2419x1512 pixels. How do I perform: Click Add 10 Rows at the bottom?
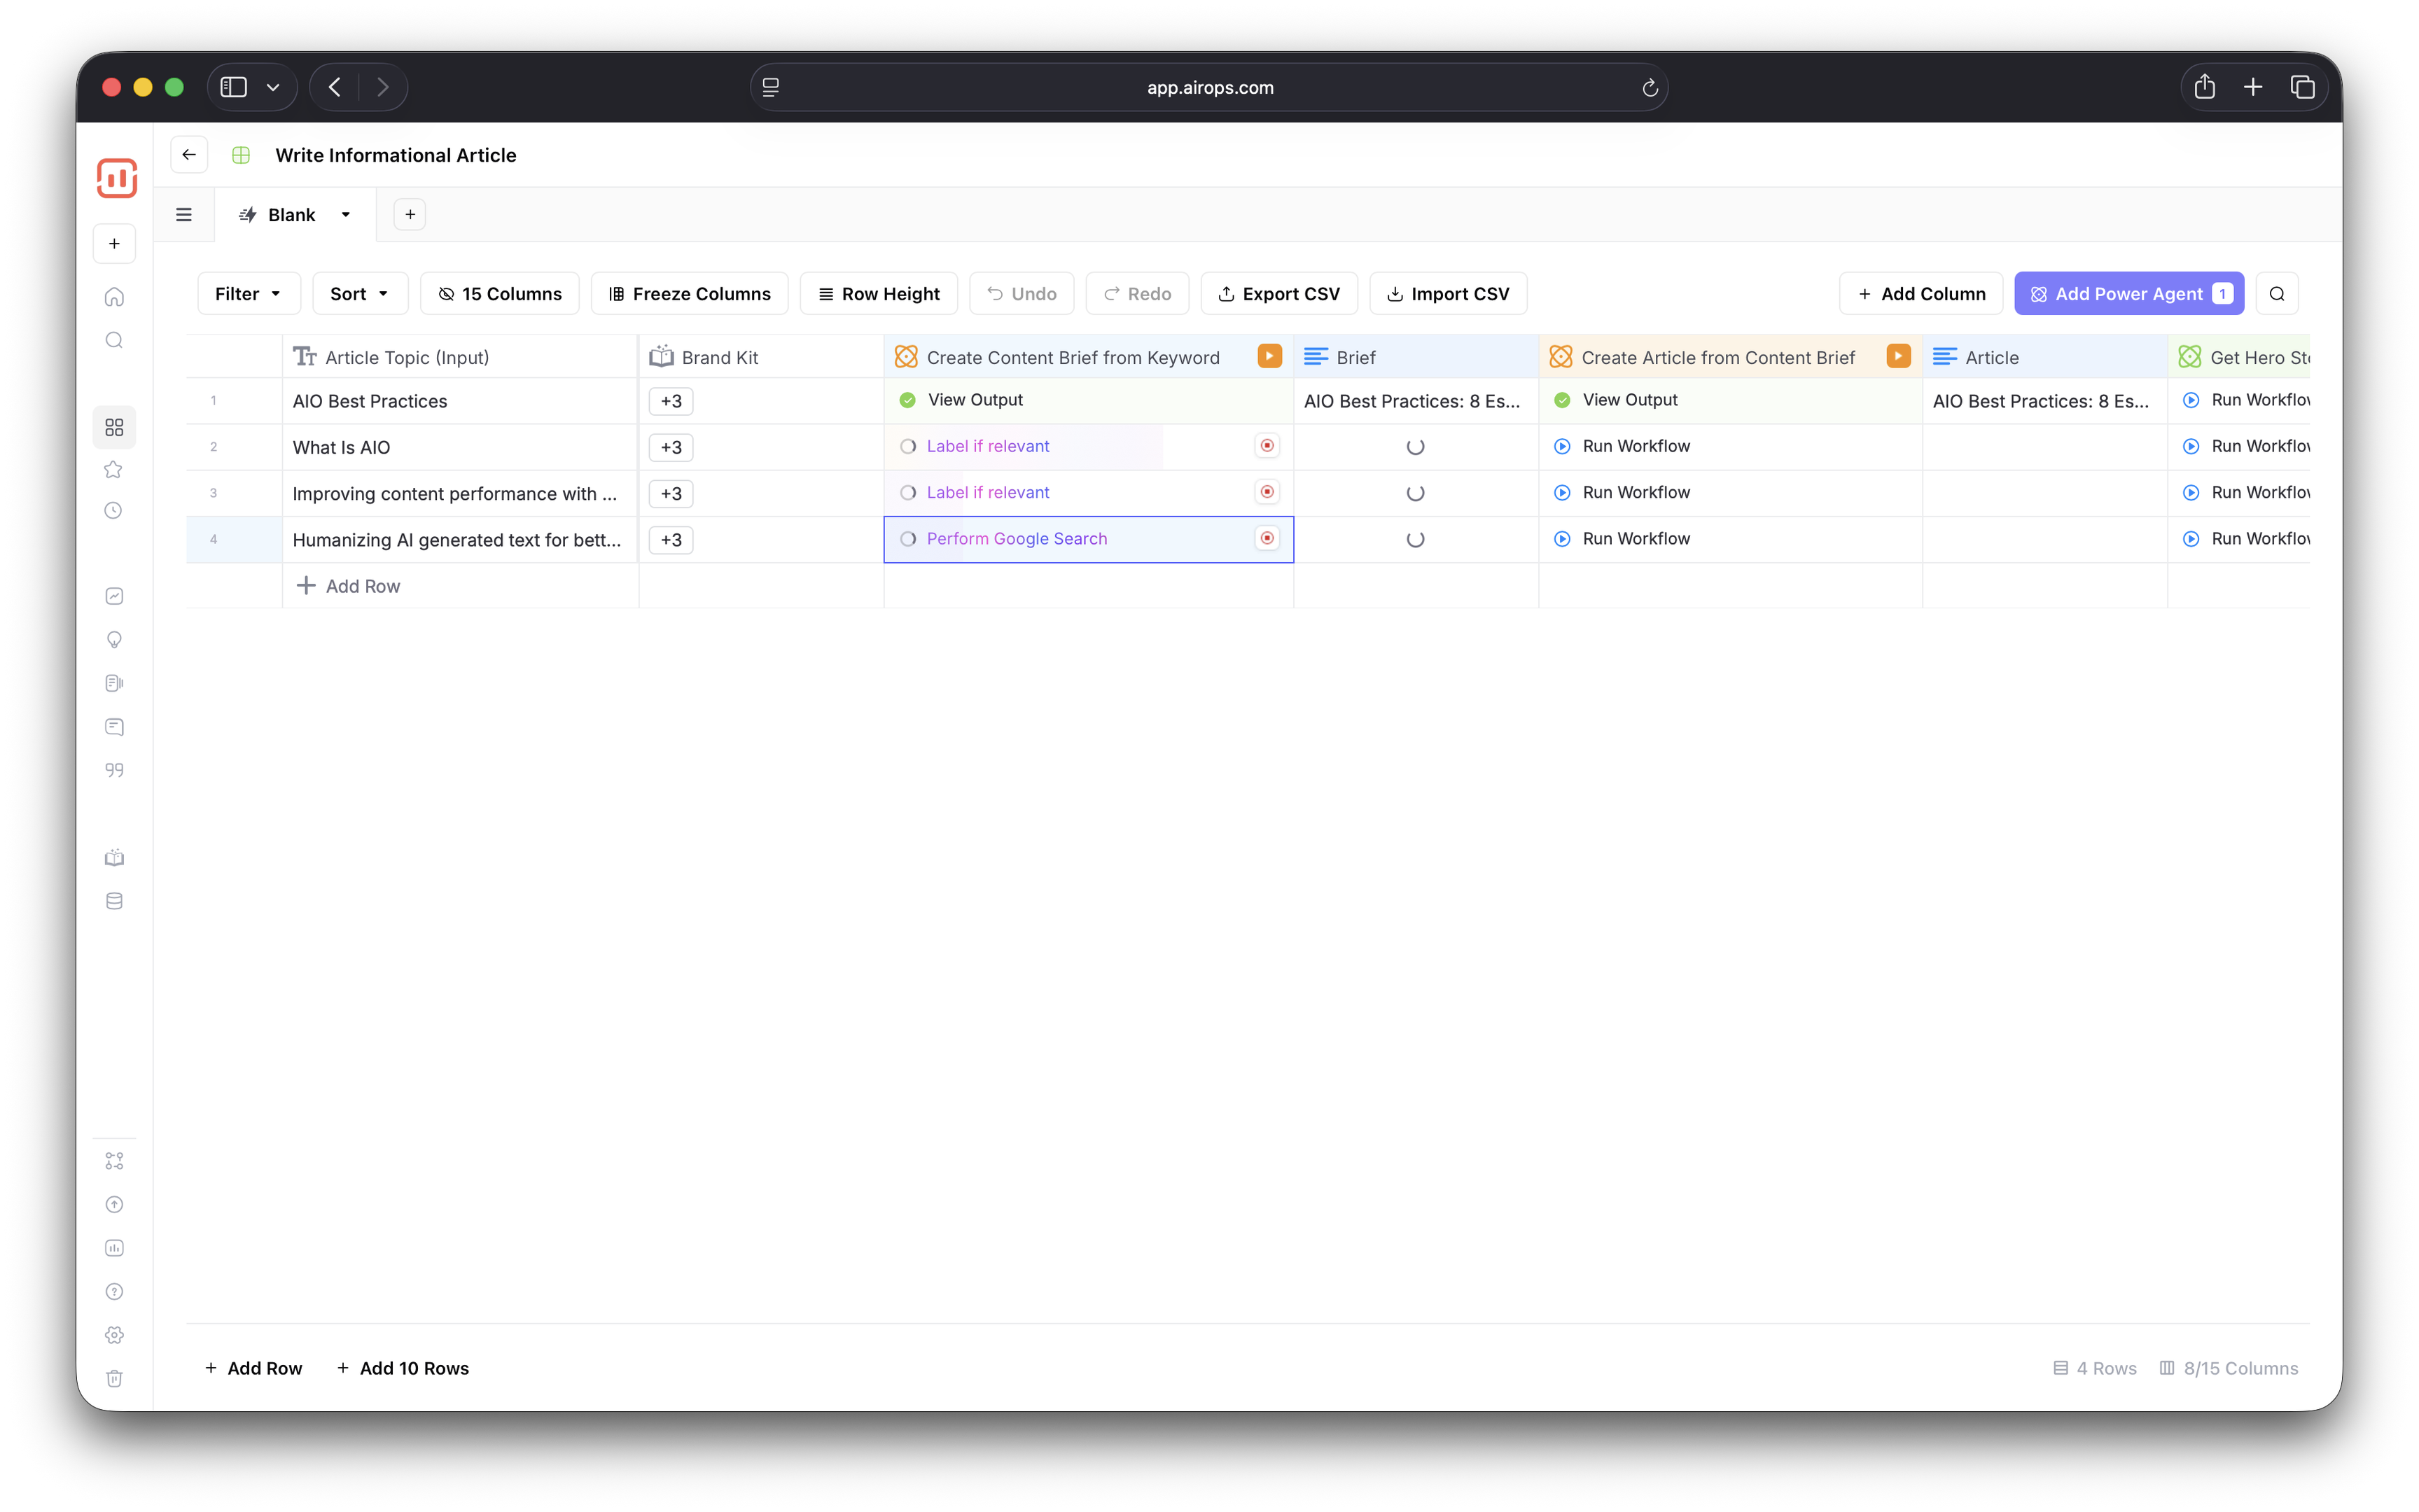pos(403,1368)
